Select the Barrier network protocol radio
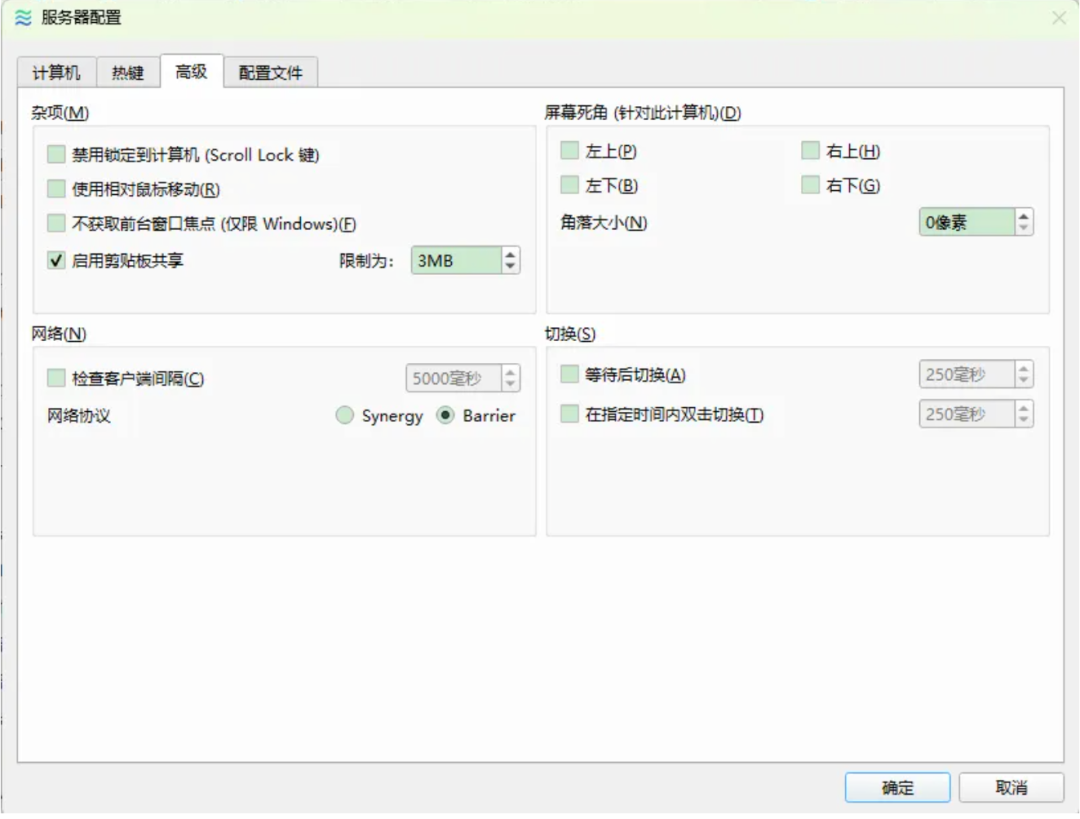This screenshot has width=1080, height=819. tap(446, 416)
